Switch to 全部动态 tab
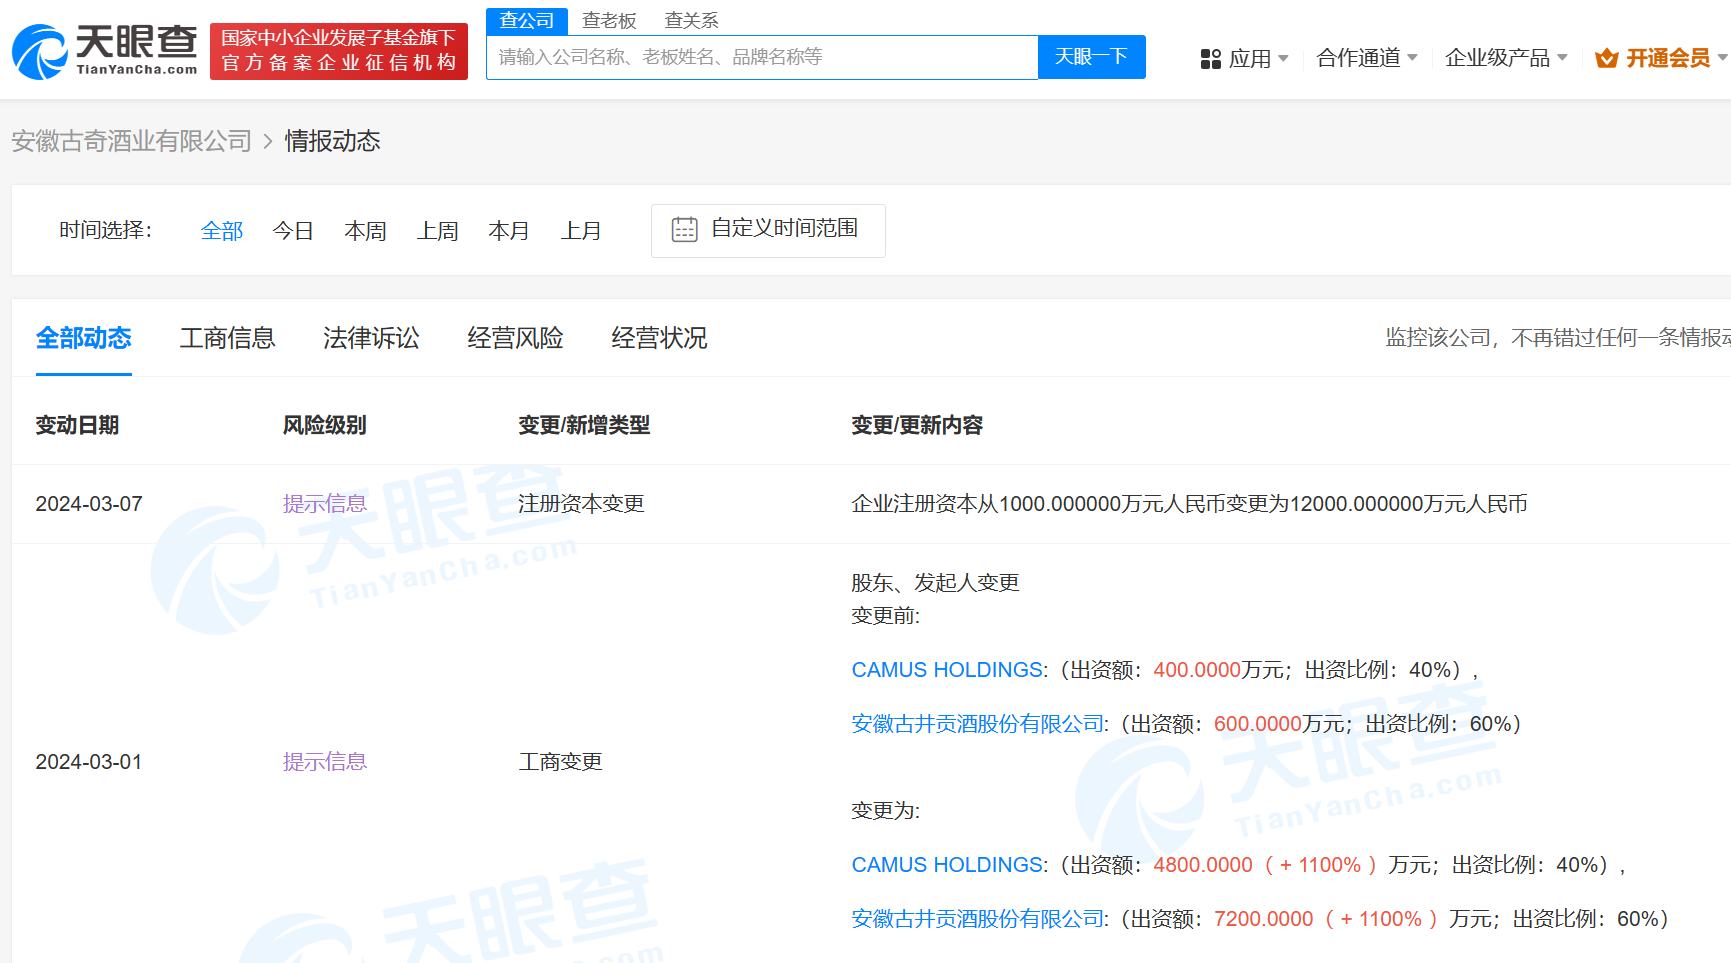The image size is (1731, 963). pos(84,338)
